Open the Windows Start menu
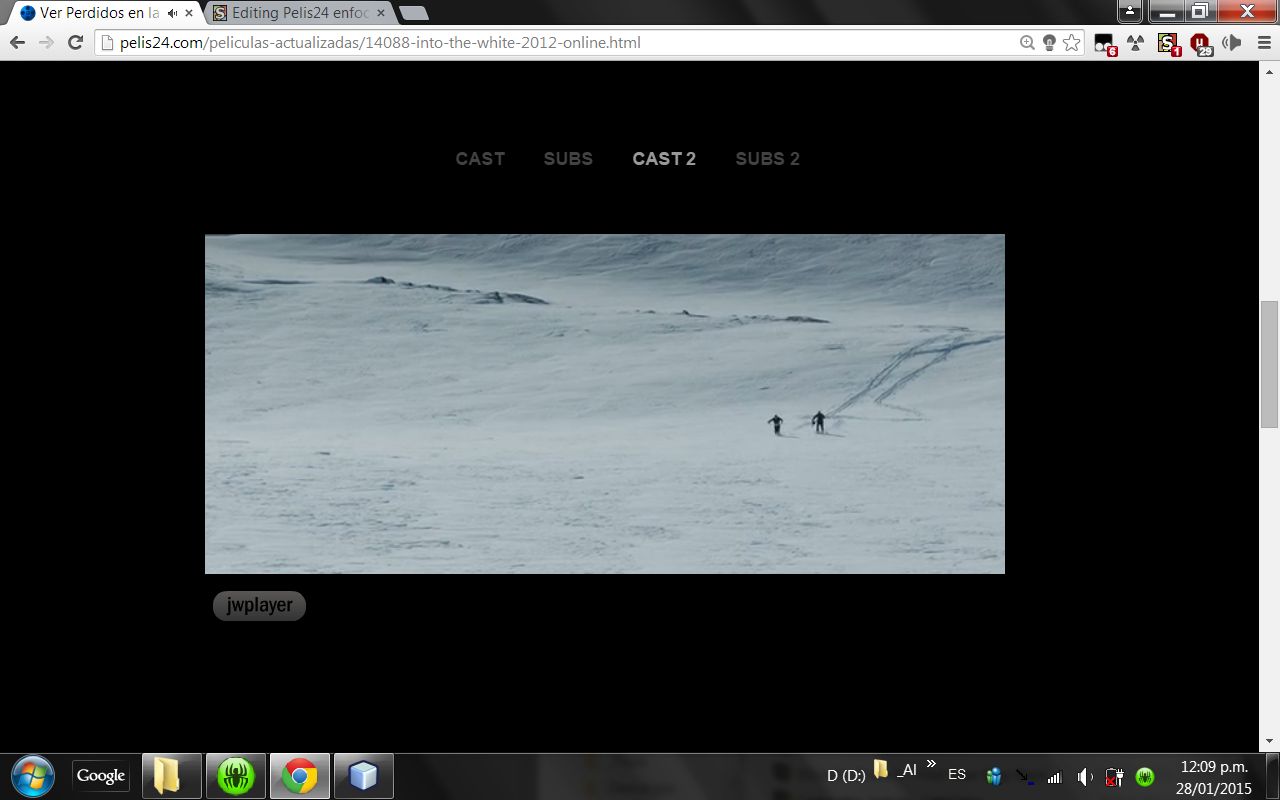Screen dimensions: 1280x800 pyautogui.click(x=33, y=776)
